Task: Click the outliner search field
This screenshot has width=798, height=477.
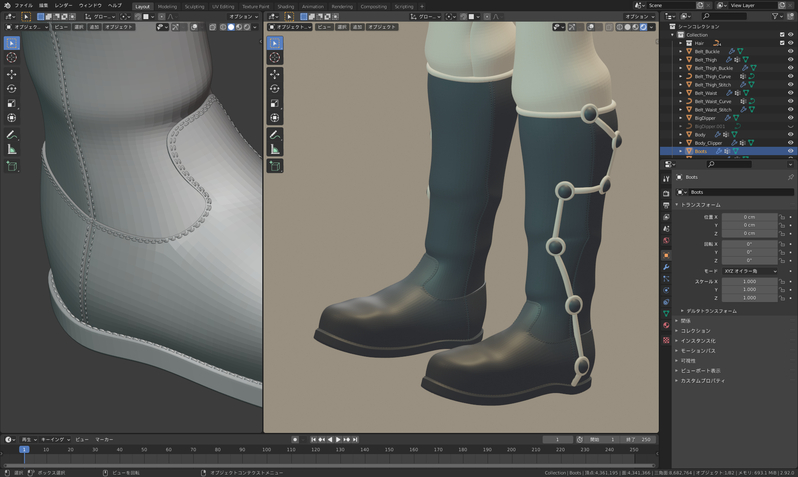Action: tap(723, 16)
